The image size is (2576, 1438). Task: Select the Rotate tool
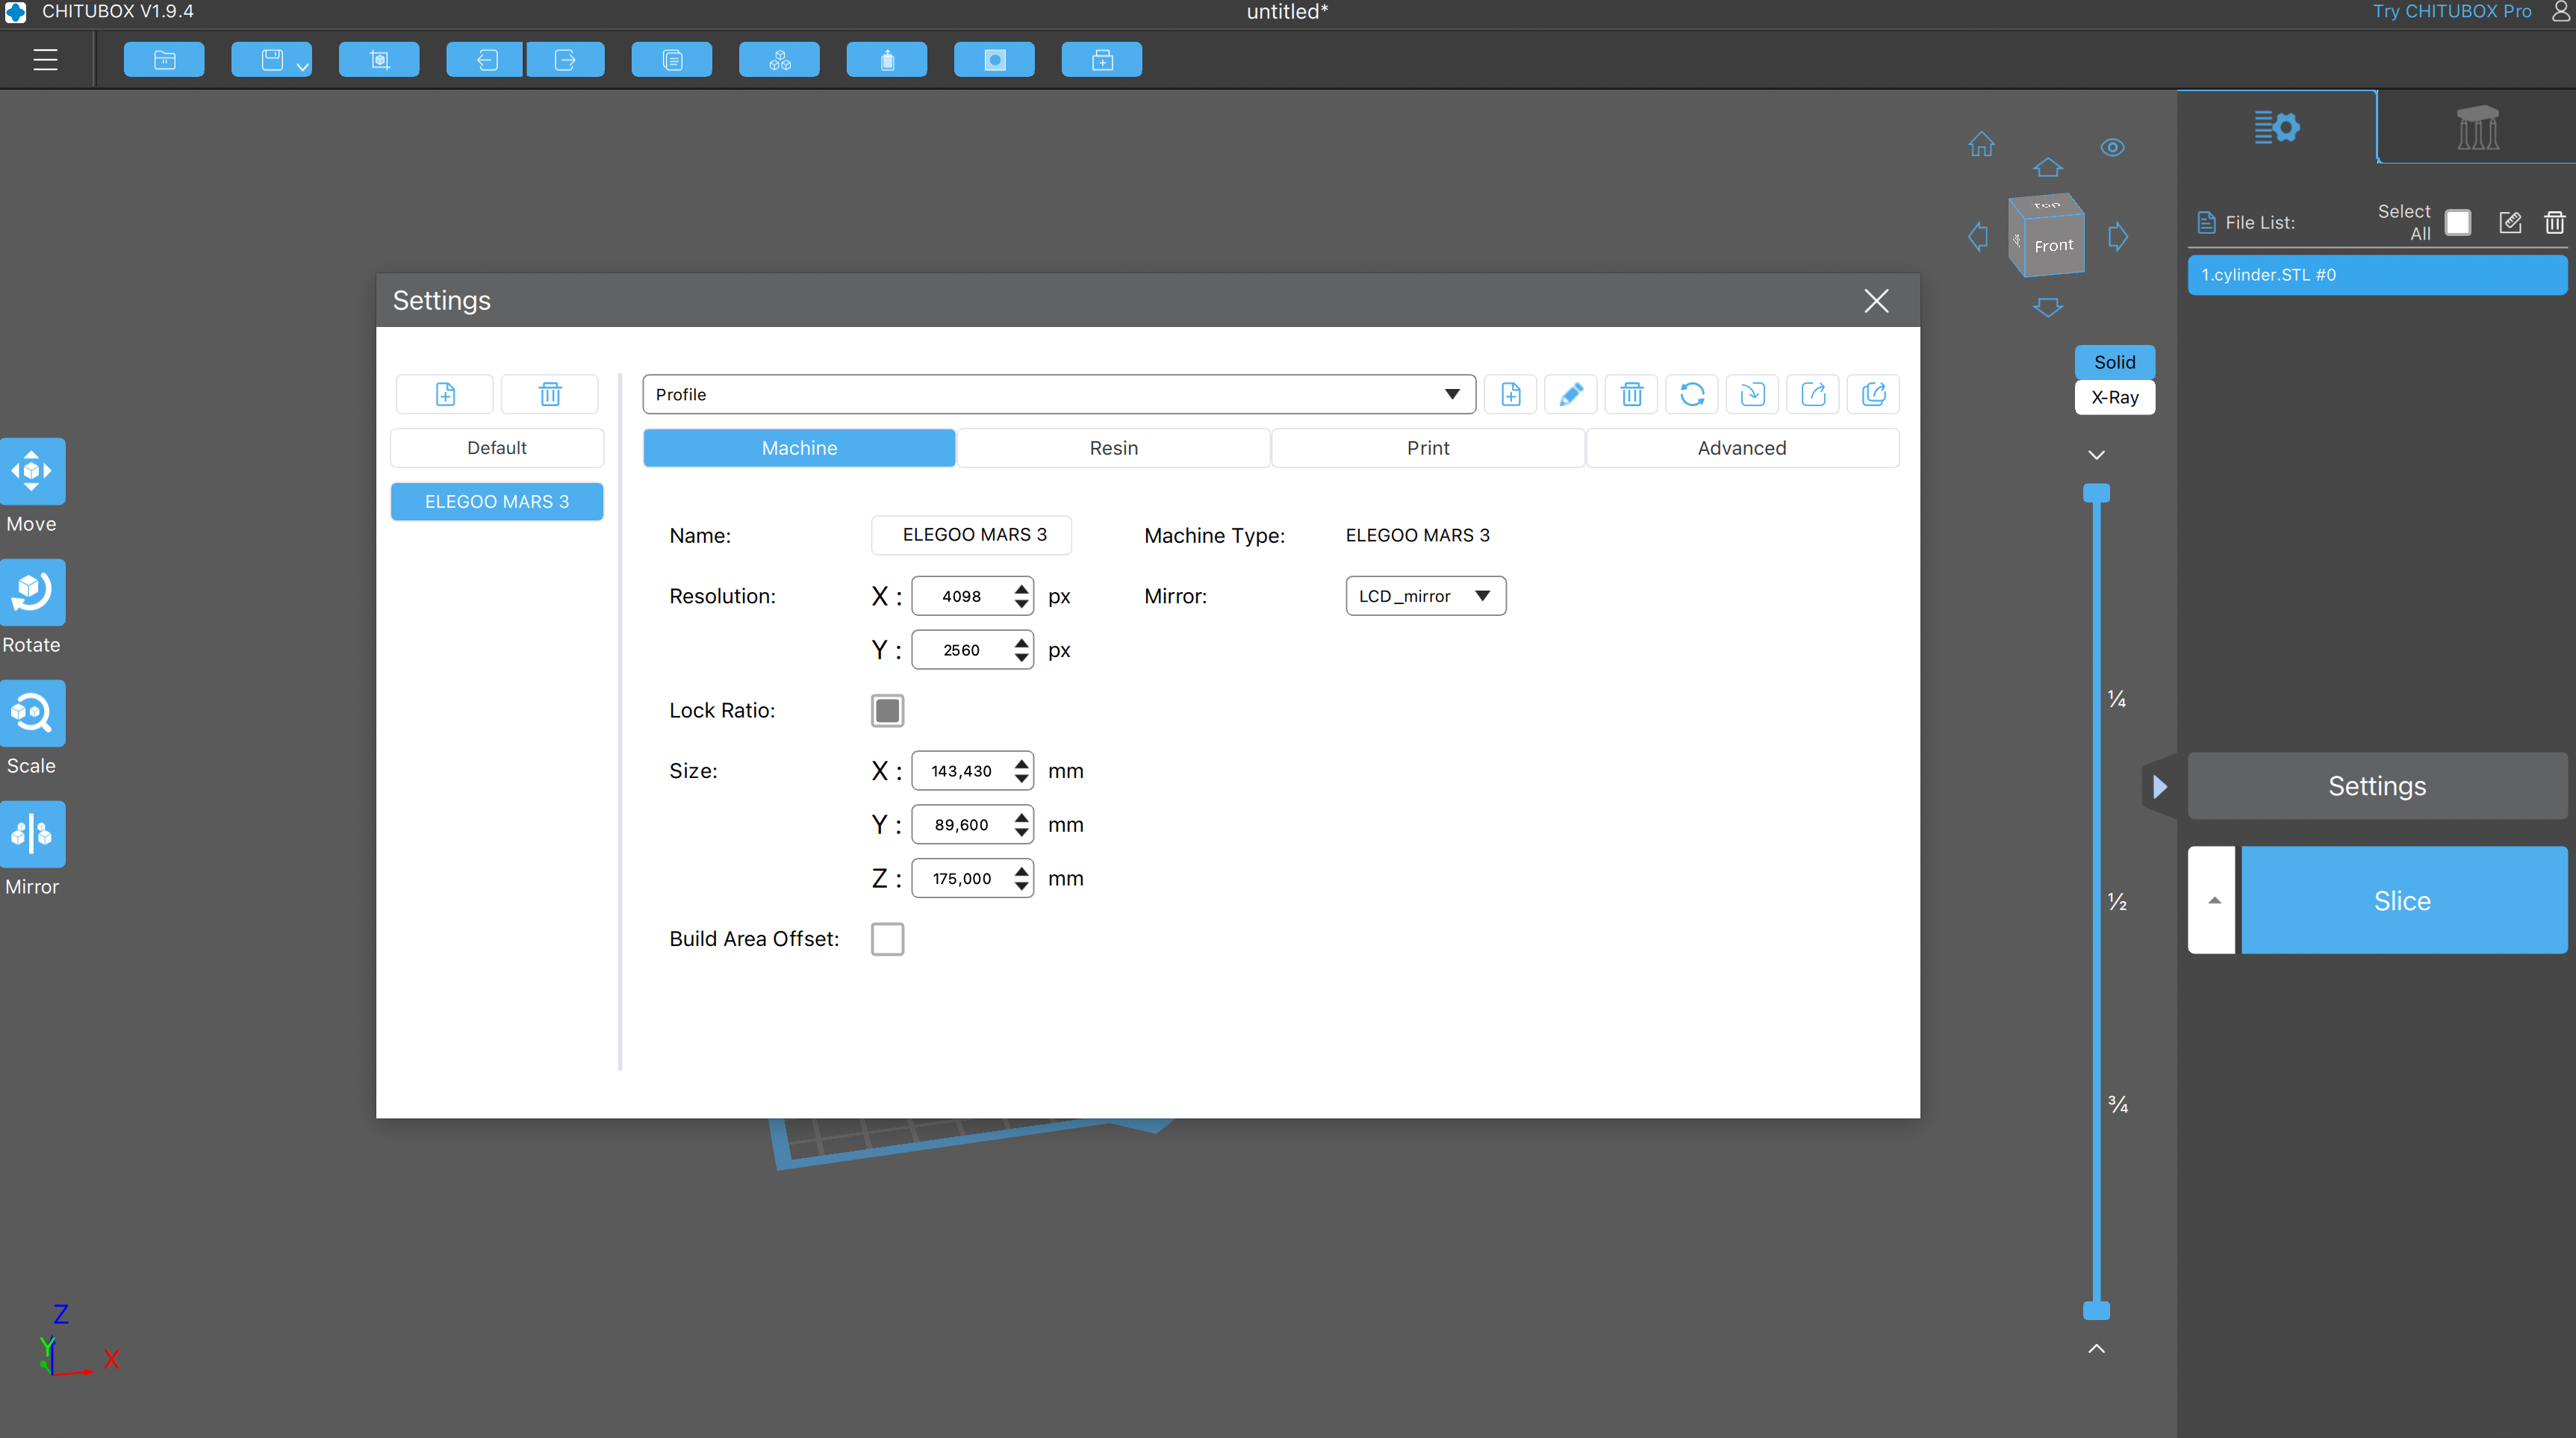click(x=32, y=592)
